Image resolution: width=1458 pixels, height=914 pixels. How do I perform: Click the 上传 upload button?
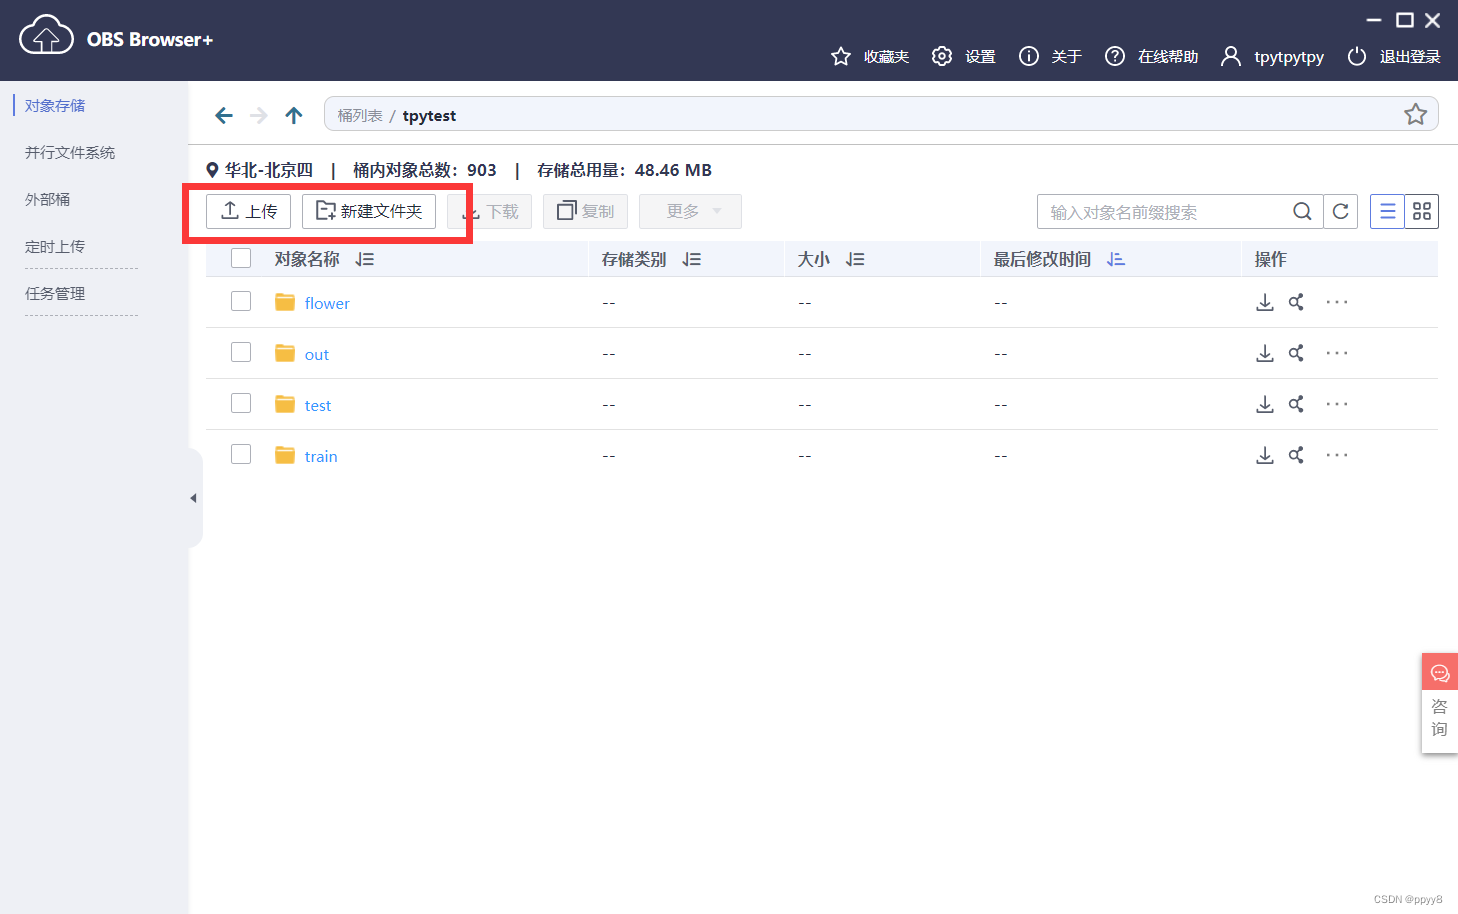(x=248, y=211)
